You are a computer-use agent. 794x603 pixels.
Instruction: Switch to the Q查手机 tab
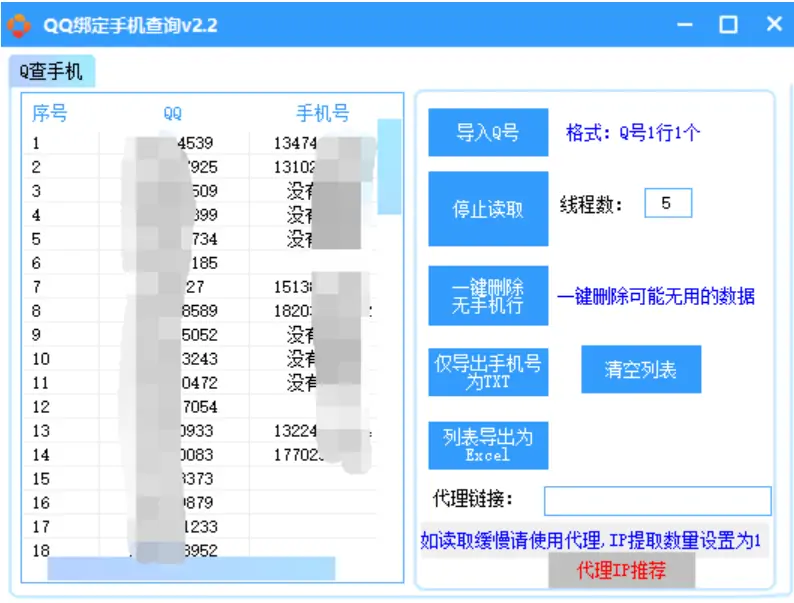click(51, 71)
